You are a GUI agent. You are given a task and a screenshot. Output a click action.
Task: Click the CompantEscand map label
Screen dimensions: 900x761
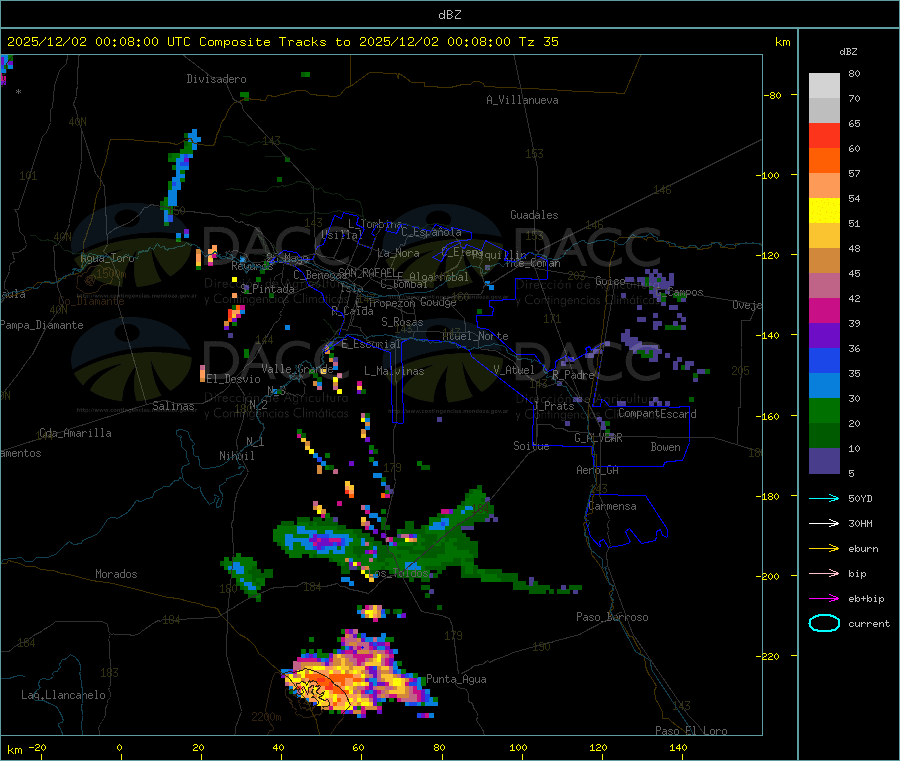tap(657, 414)
